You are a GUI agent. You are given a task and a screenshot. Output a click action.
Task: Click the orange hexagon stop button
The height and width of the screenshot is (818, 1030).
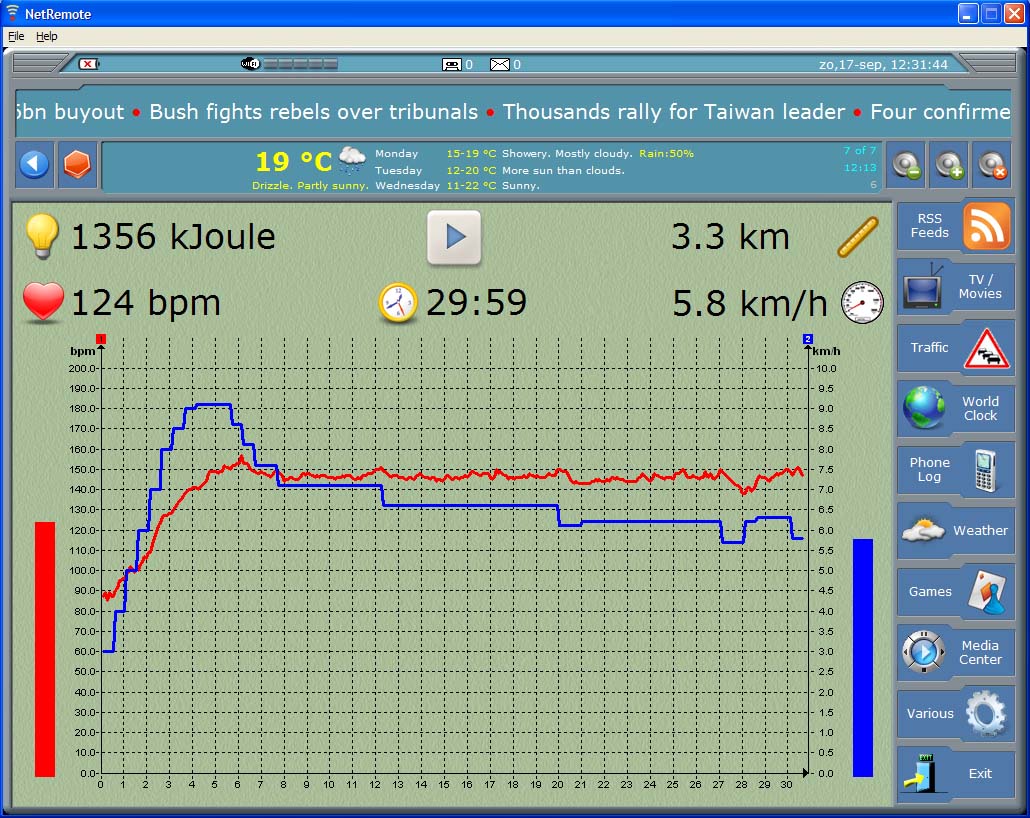[x=77, y=164]
